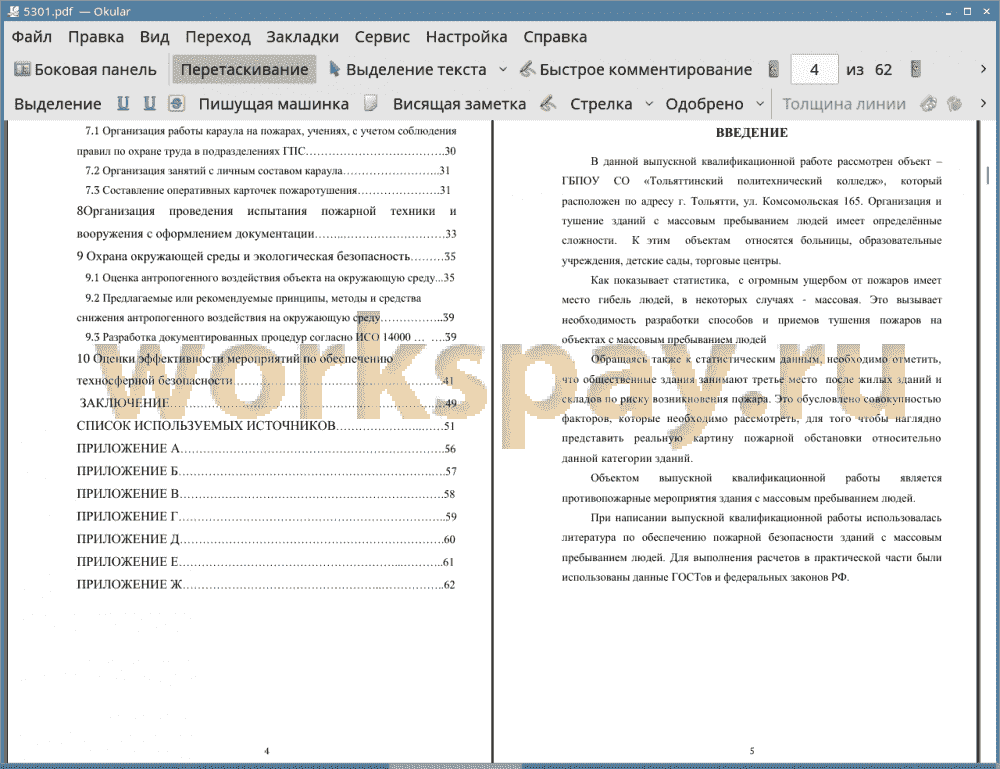This screenshot has height=769, width=1000.
Task: Open the Закладки menu
Action: 302,37
